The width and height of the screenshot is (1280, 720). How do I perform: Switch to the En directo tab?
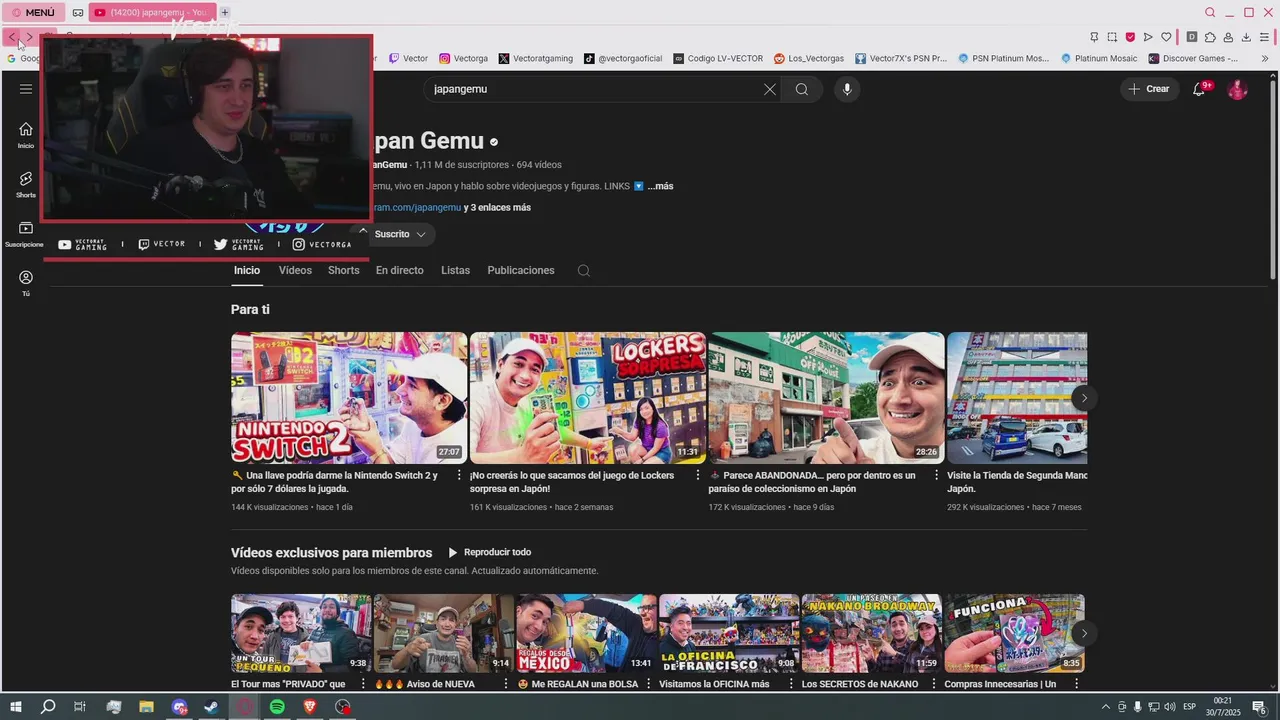point(400,270)
